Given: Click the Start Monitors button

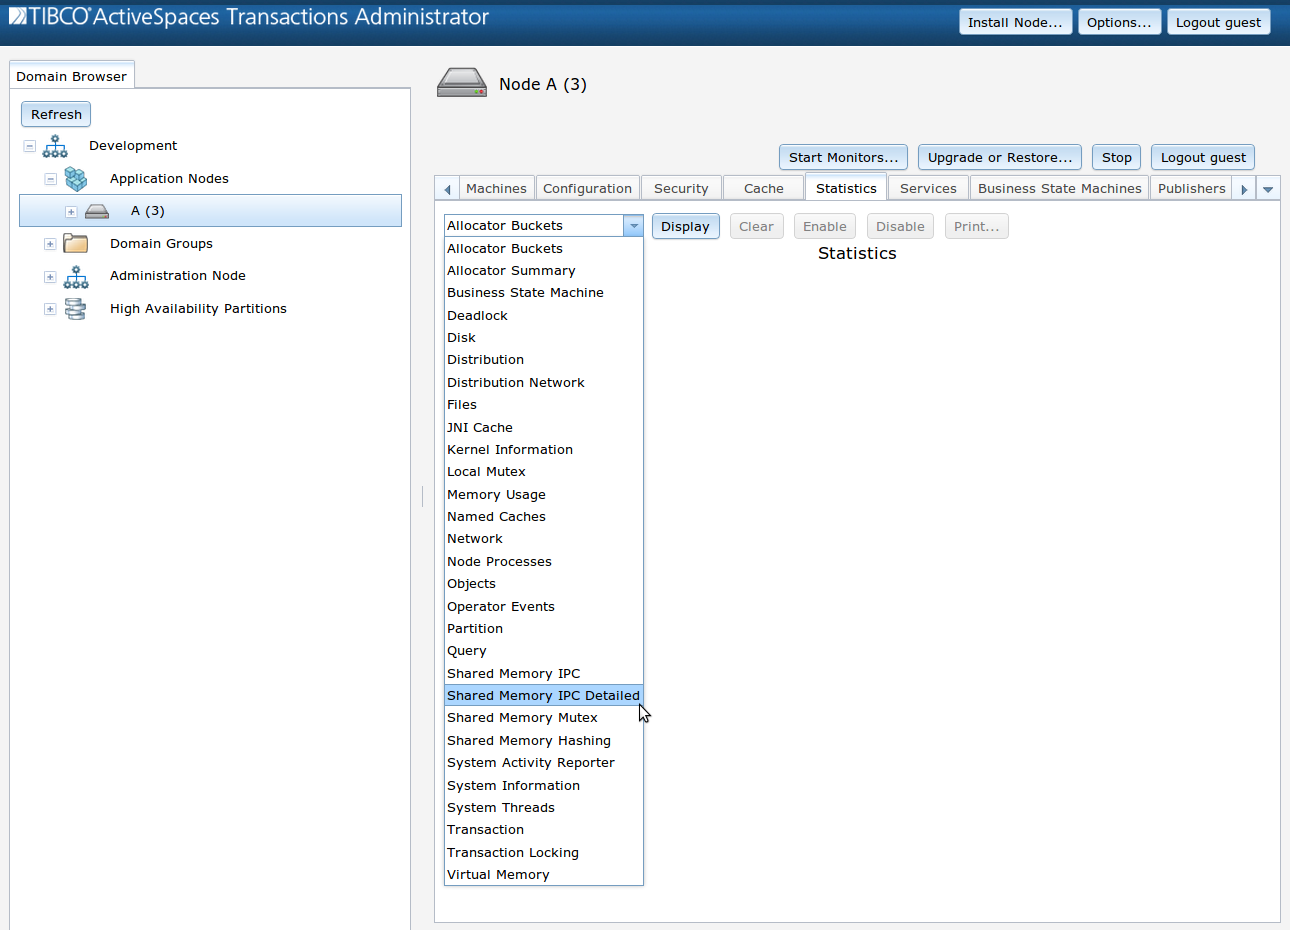Looking at the screenshot, I should coord(843,157).
